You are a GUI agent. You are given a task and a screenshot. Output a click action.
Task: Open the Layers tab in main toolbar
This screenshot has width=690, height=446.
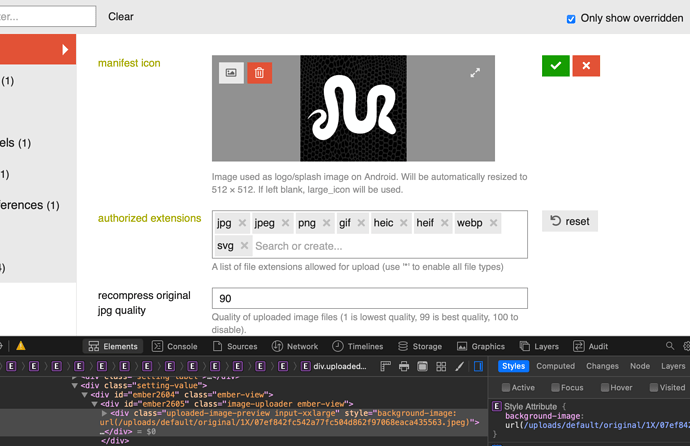point(539,347)
